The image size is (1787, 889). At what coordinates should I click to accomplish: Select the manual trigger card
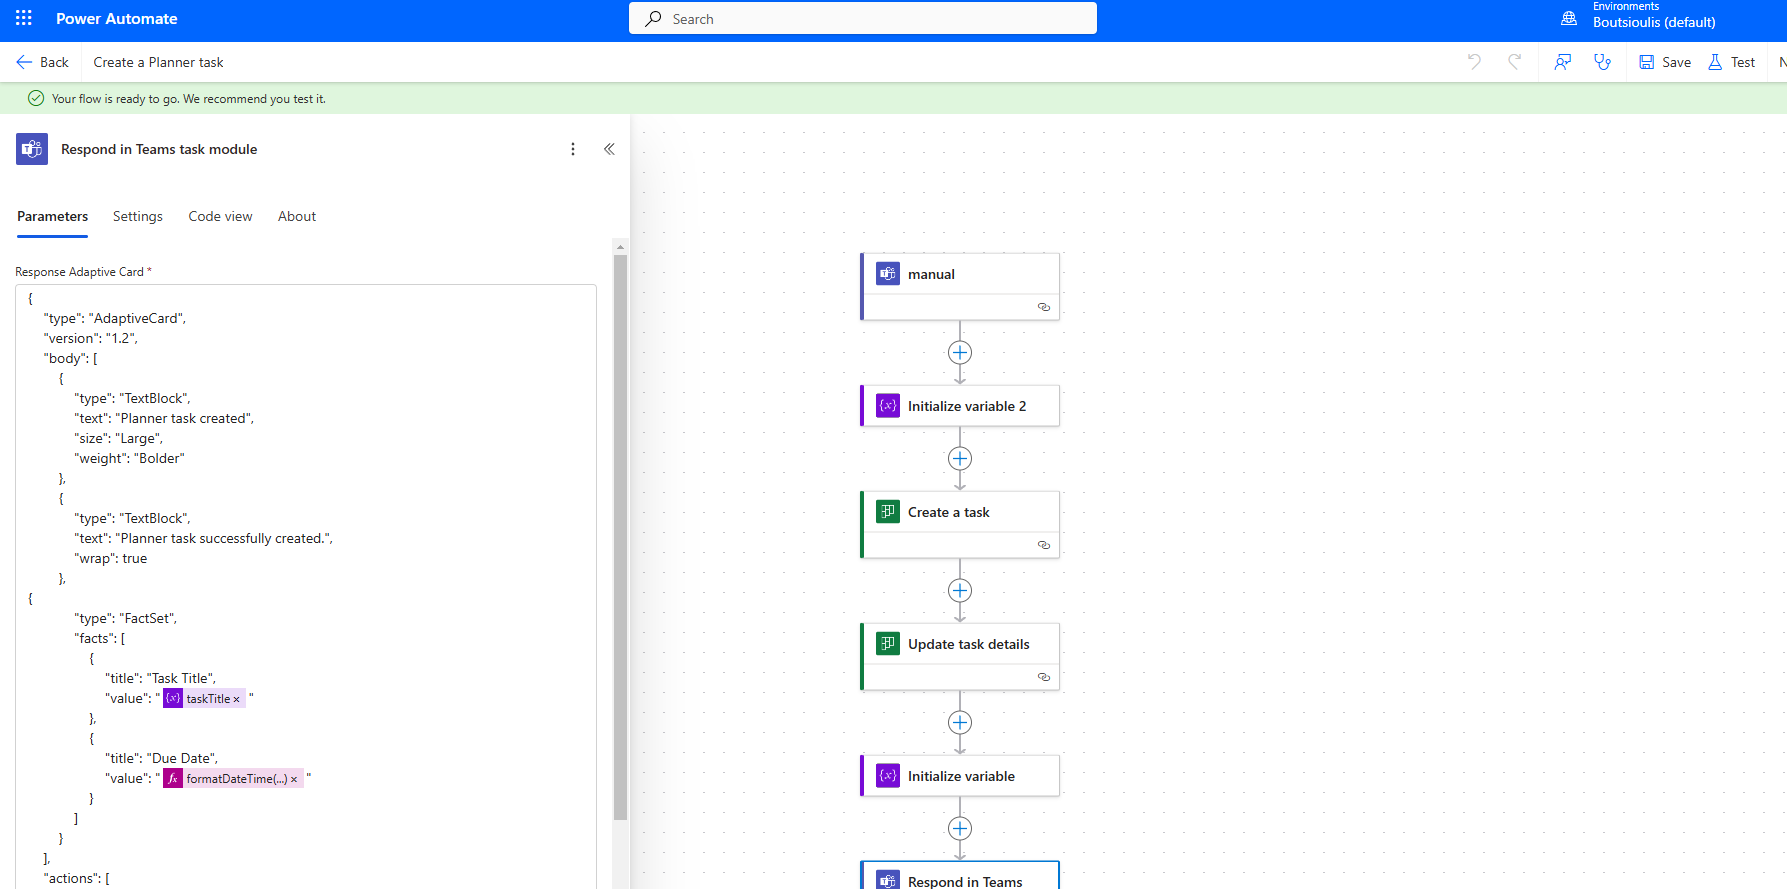tap(960, 286)
